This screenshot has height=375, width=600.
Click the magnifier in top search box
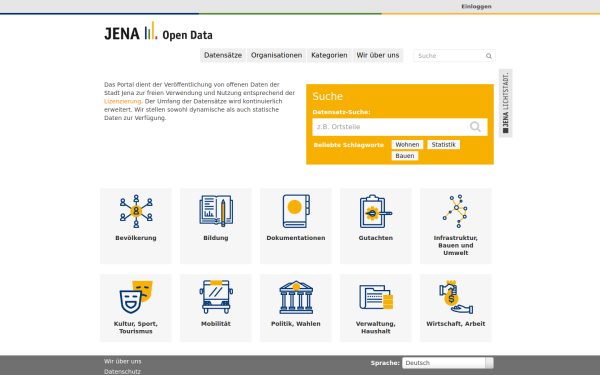click(x=489, y=56)
